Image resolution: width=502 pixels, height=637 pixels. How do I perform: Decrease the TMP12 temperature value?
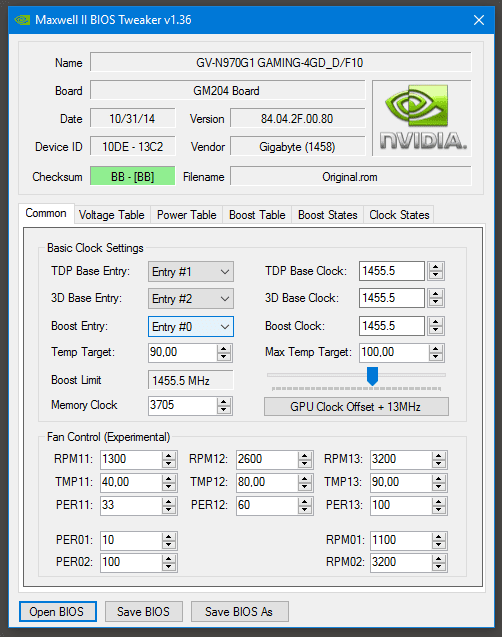pyautogui.click(x=305, y=487)
